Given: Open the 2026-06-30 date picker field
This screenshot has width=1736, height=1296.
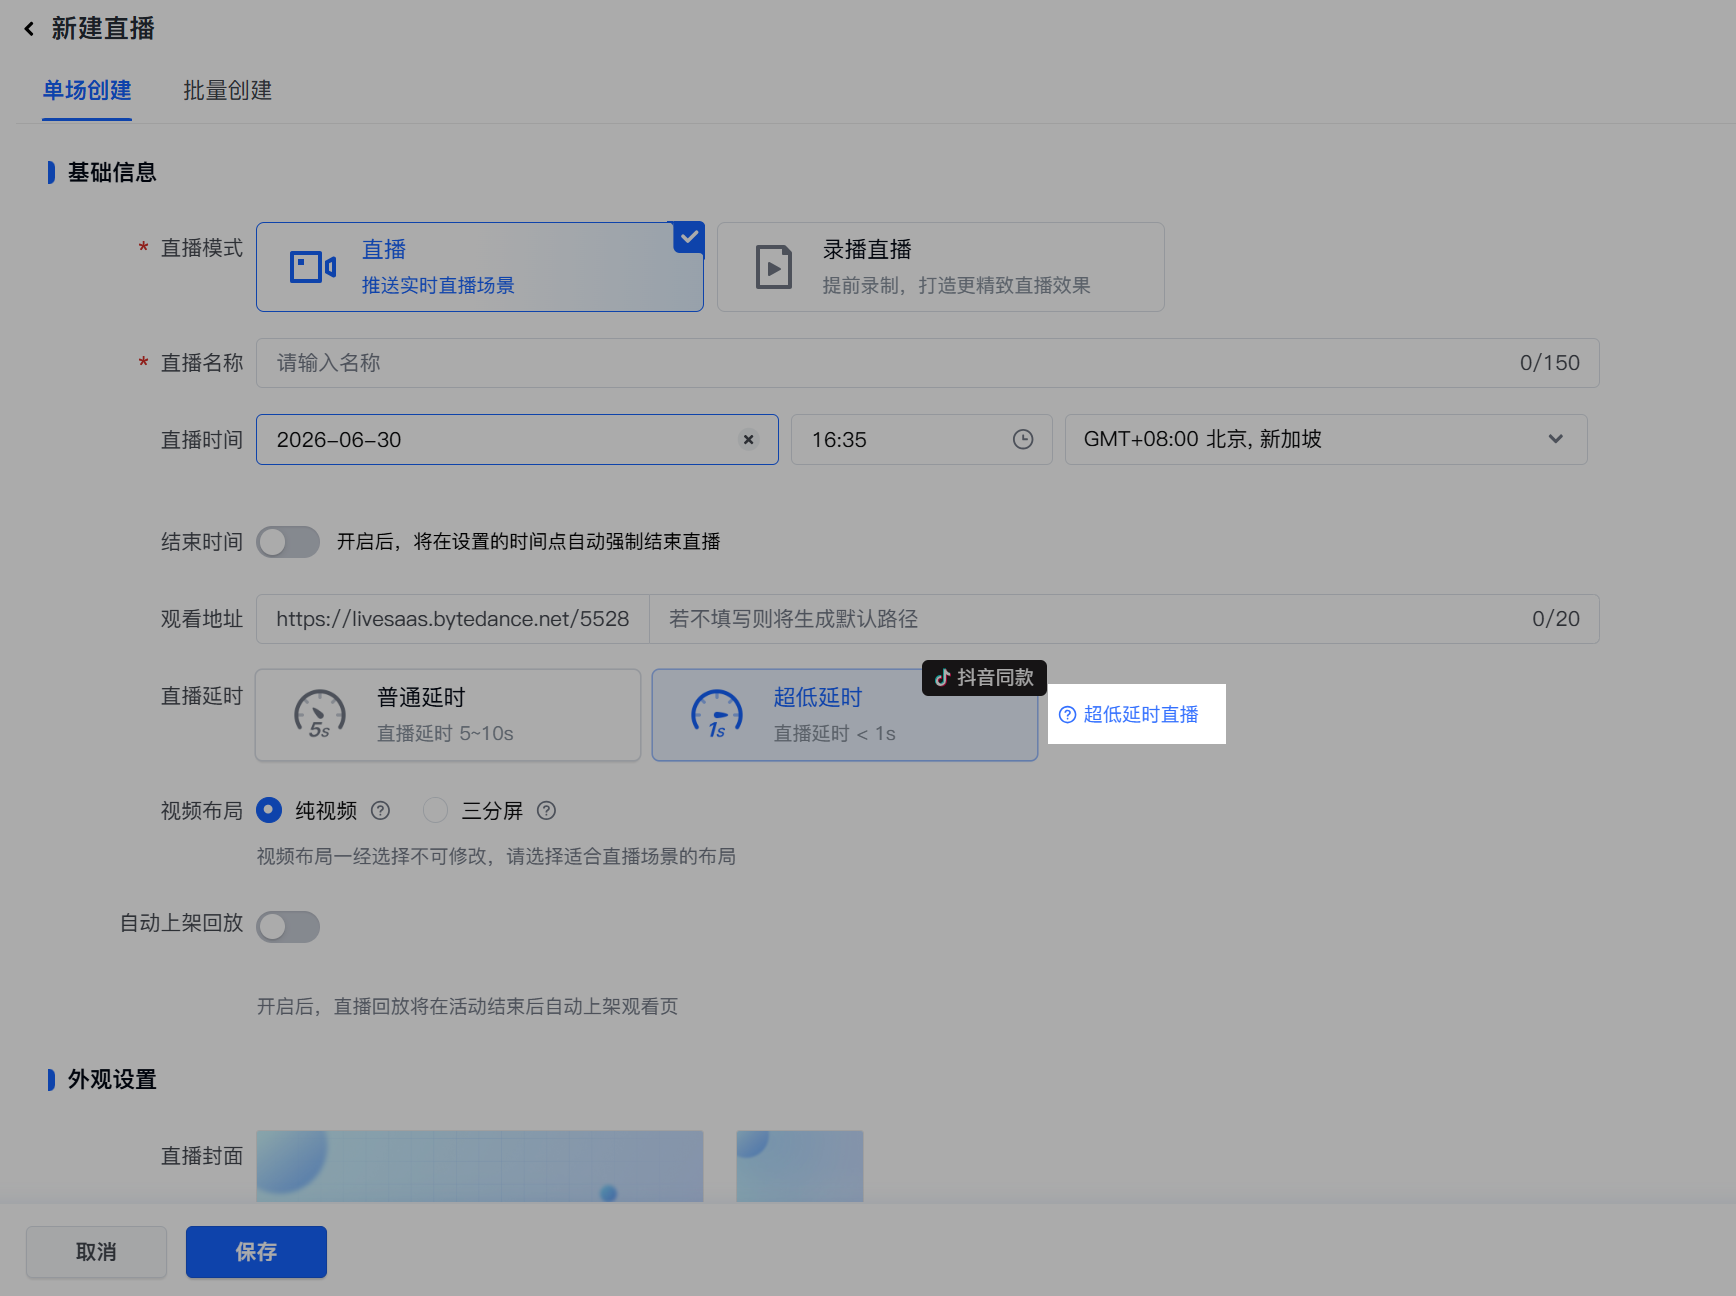Looking at the screenshot, I should click(517, 439).
